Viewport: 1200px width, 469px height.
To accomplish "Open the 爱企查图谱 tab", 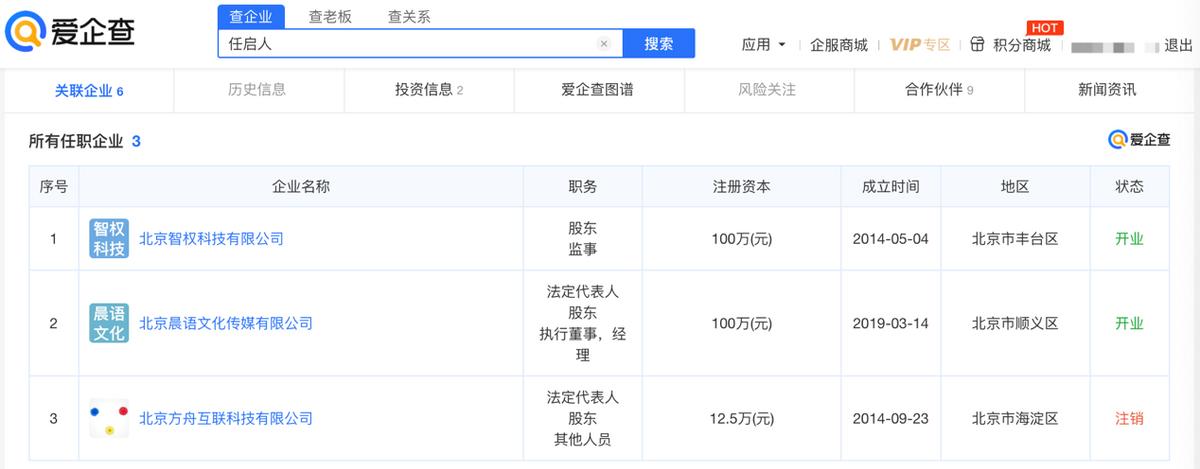I will tap(598, 90).
